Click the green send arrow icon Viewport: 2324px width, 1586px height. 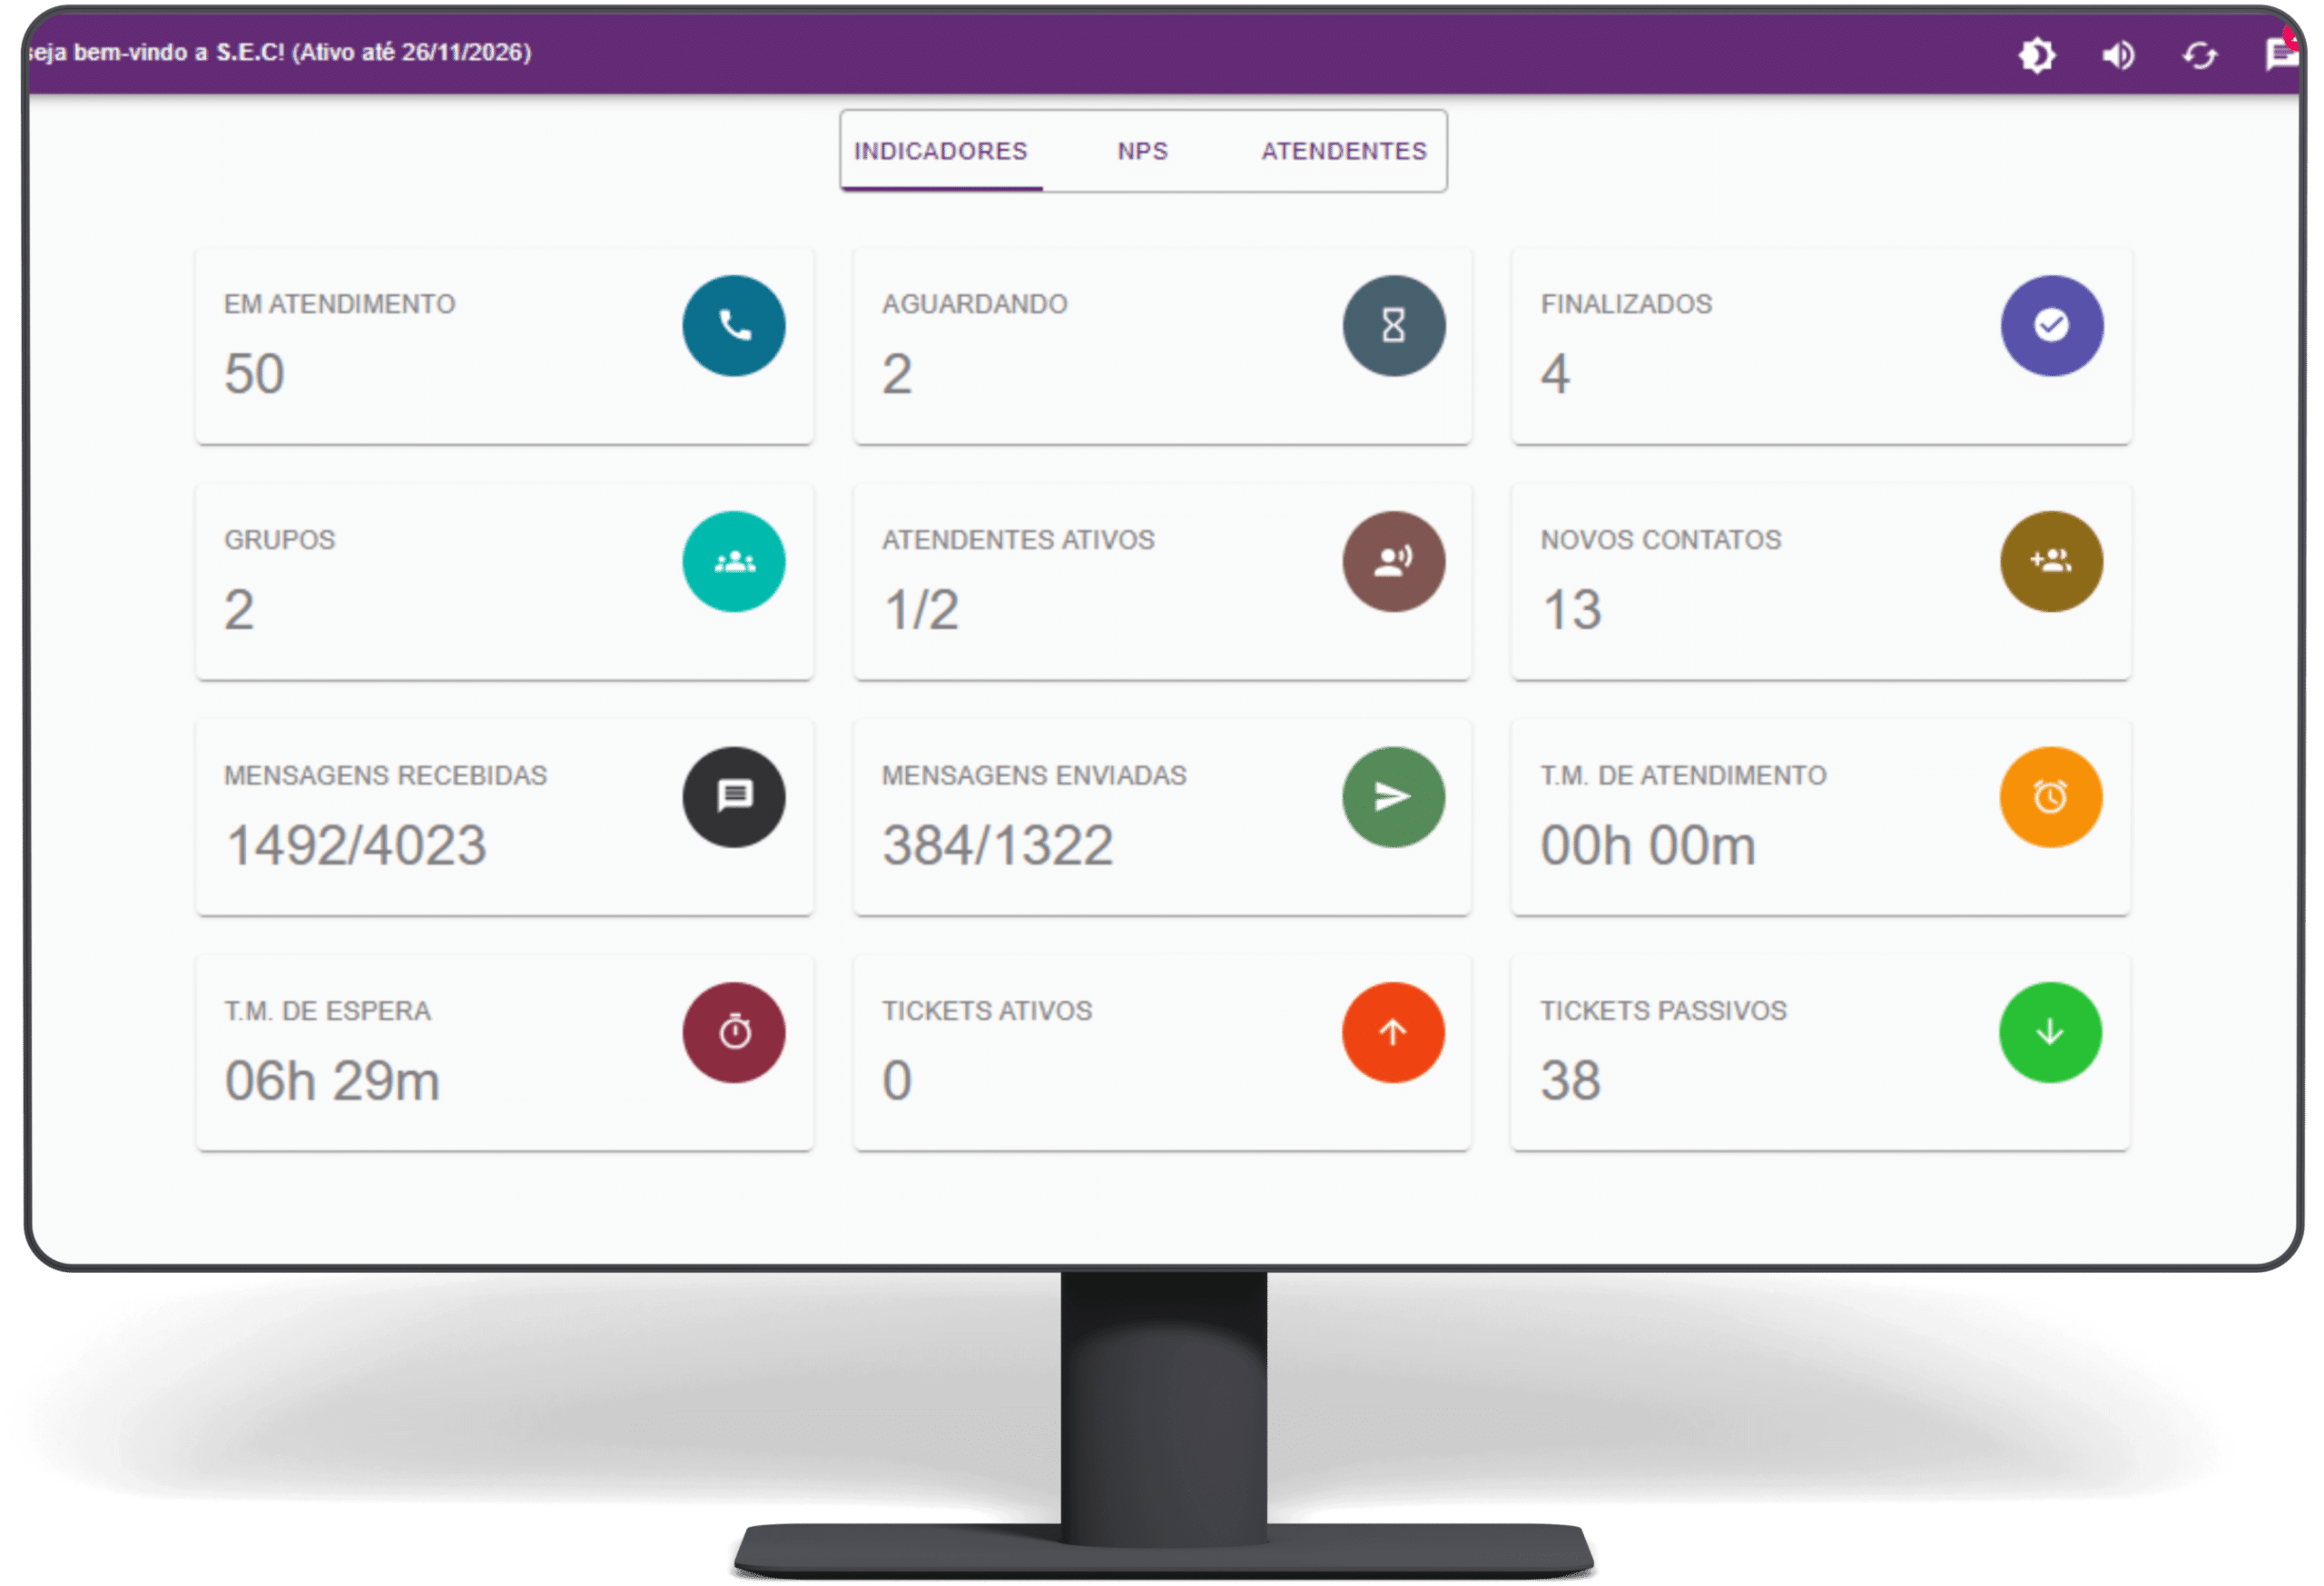point(1393,797)
